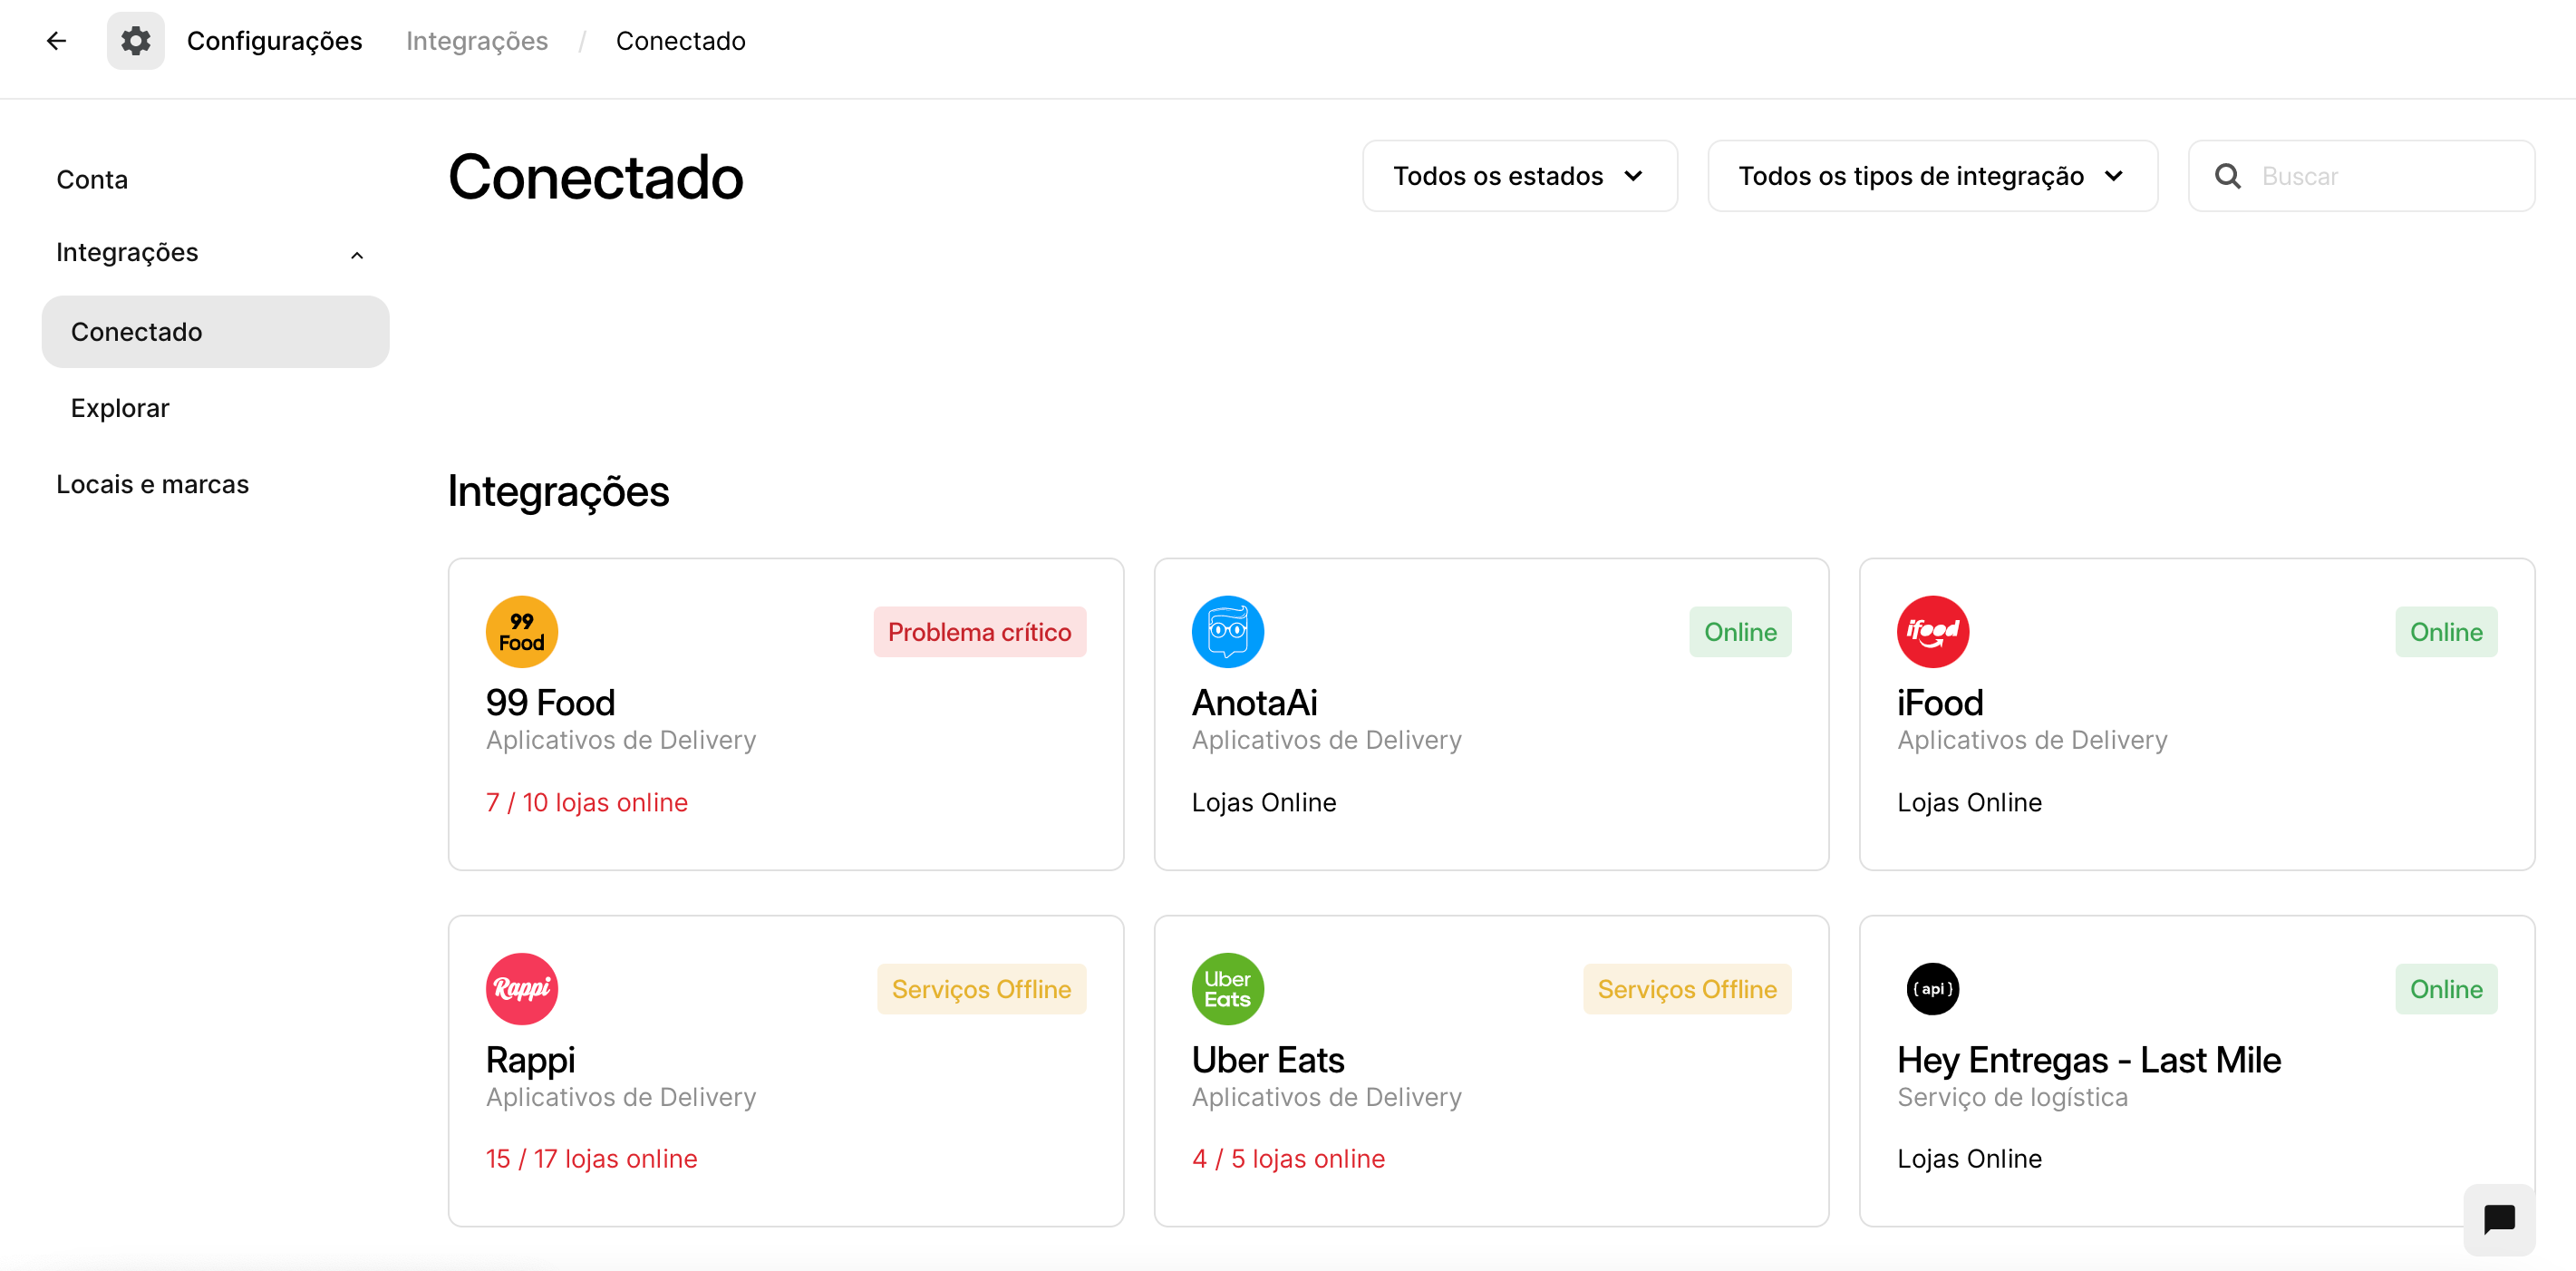Click the search magnifier icon
Image resolution: width=2576 pixels, height=1271 pixels.
2227,176
